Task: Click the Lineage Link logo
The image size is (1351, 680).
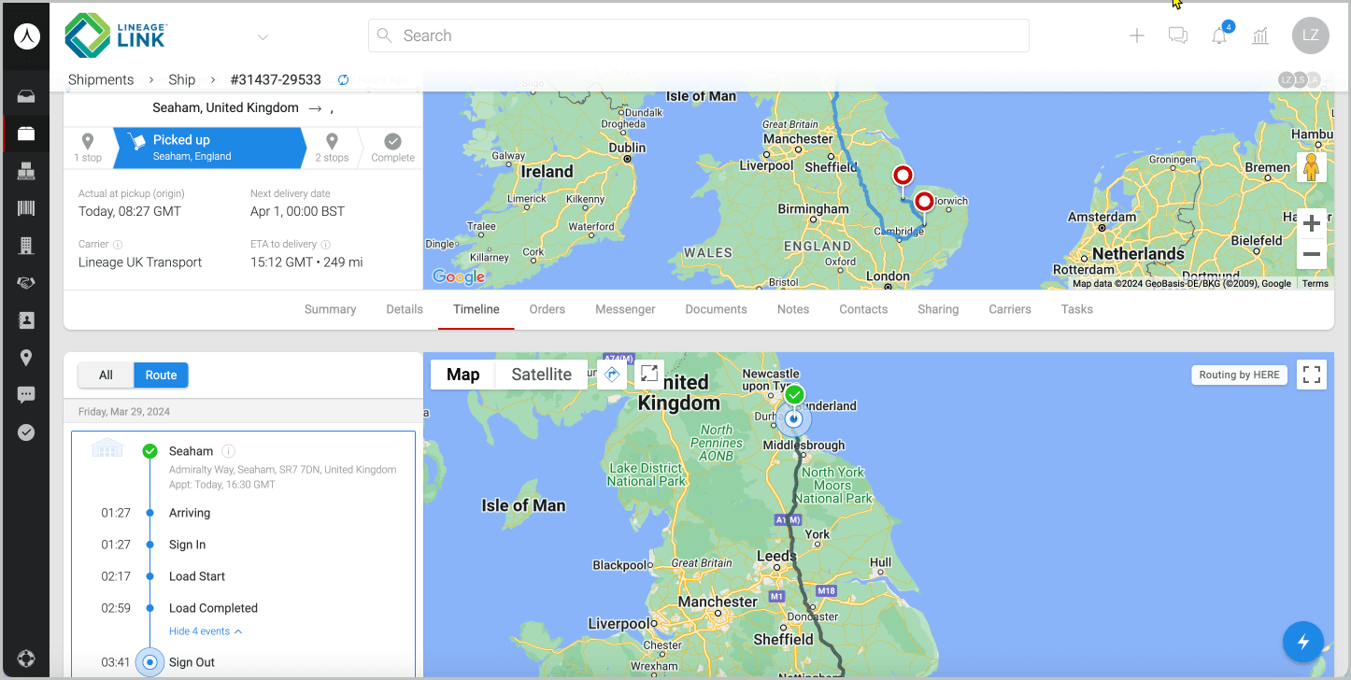Action: click(x=116, y=36)
